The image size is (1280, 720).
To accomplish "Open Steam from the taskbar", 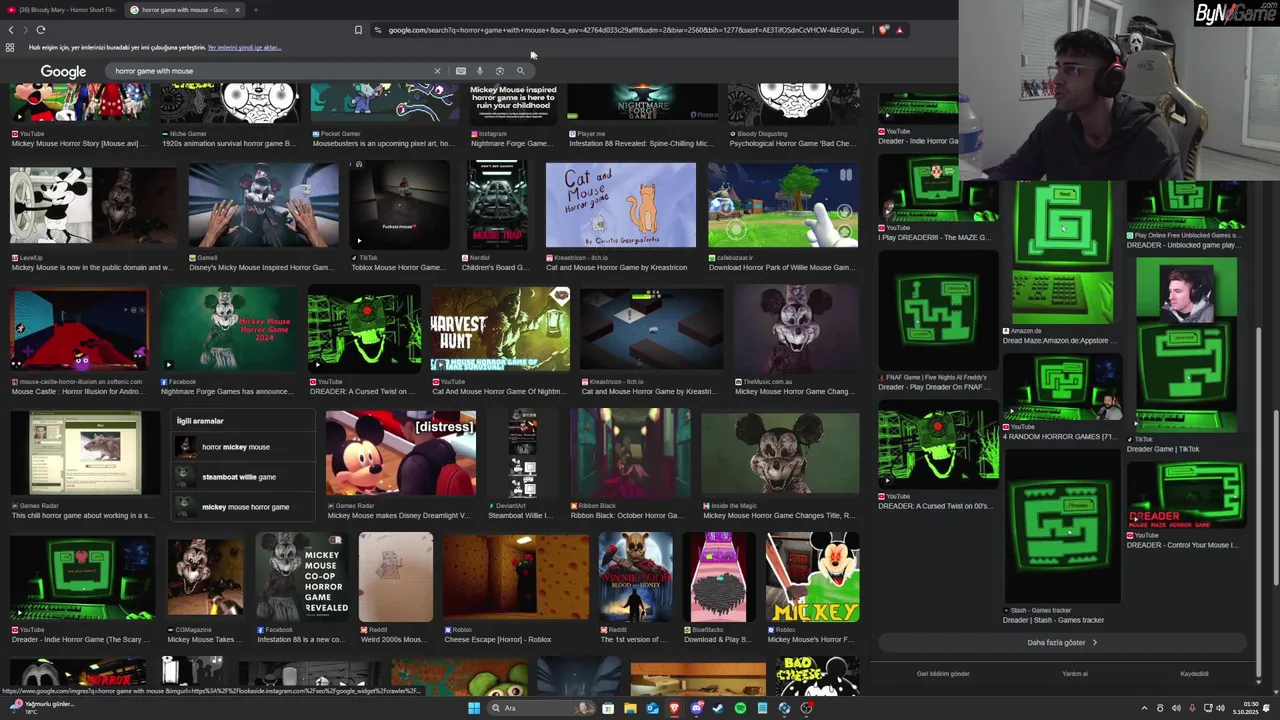I will tap(718, 708).
